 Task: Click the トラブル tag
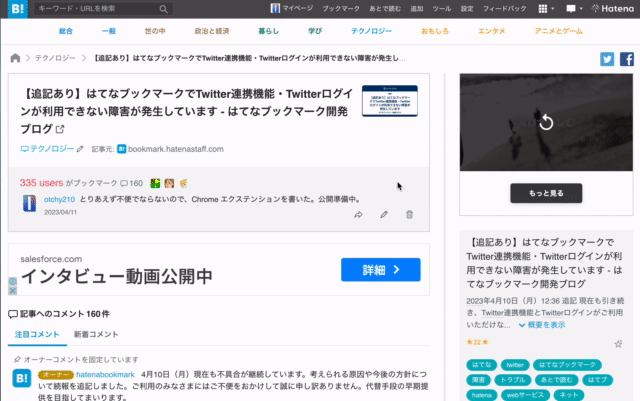pos(513,380)
